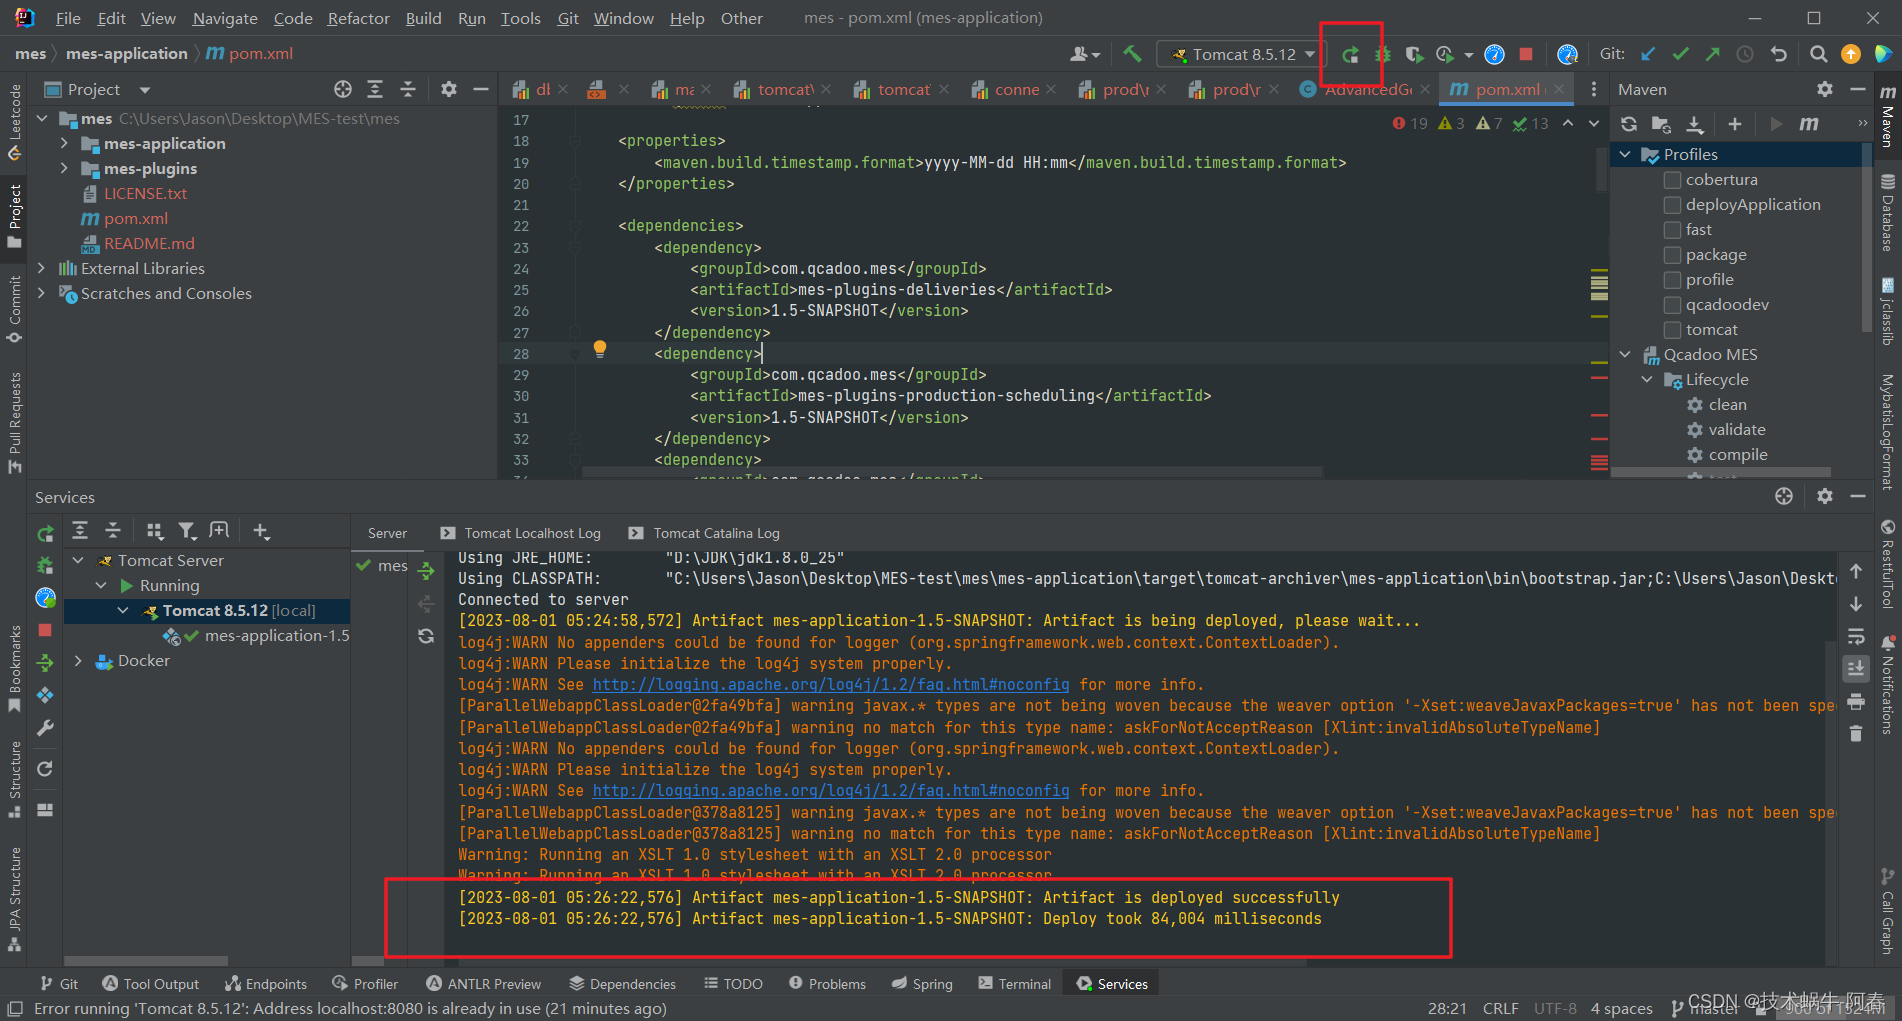Open the Project view dropdown arrow
This screenshot has width=1902, height=1021.
(x=145, y=90)
